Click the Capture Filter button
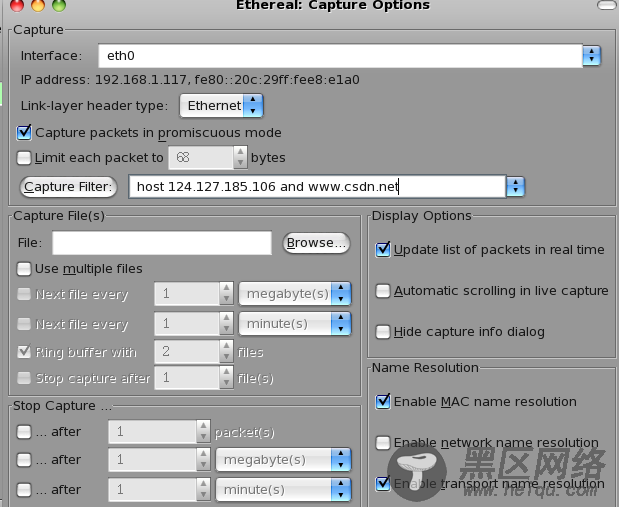619x507 pixels. tap(68, 187)
